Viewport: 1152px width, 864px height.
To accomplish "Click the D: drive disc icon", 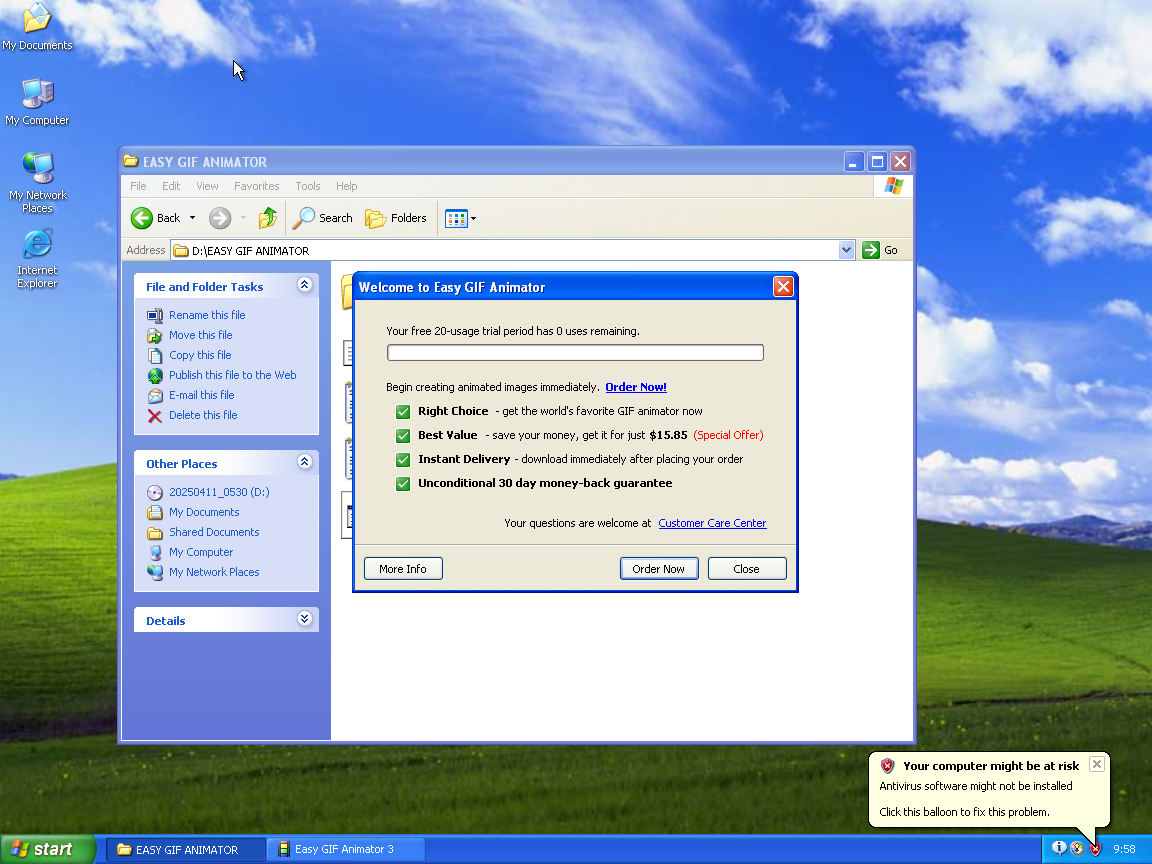I will coord(154,492).
